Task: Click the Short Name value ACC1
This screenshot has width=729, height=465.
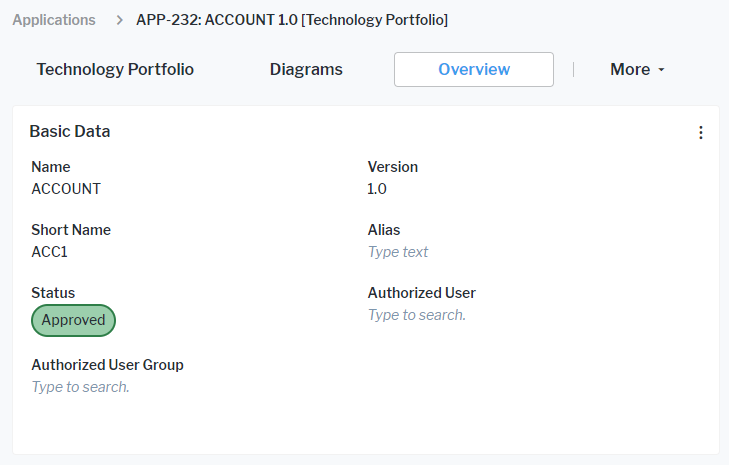Action: click(x=50, y=252)
